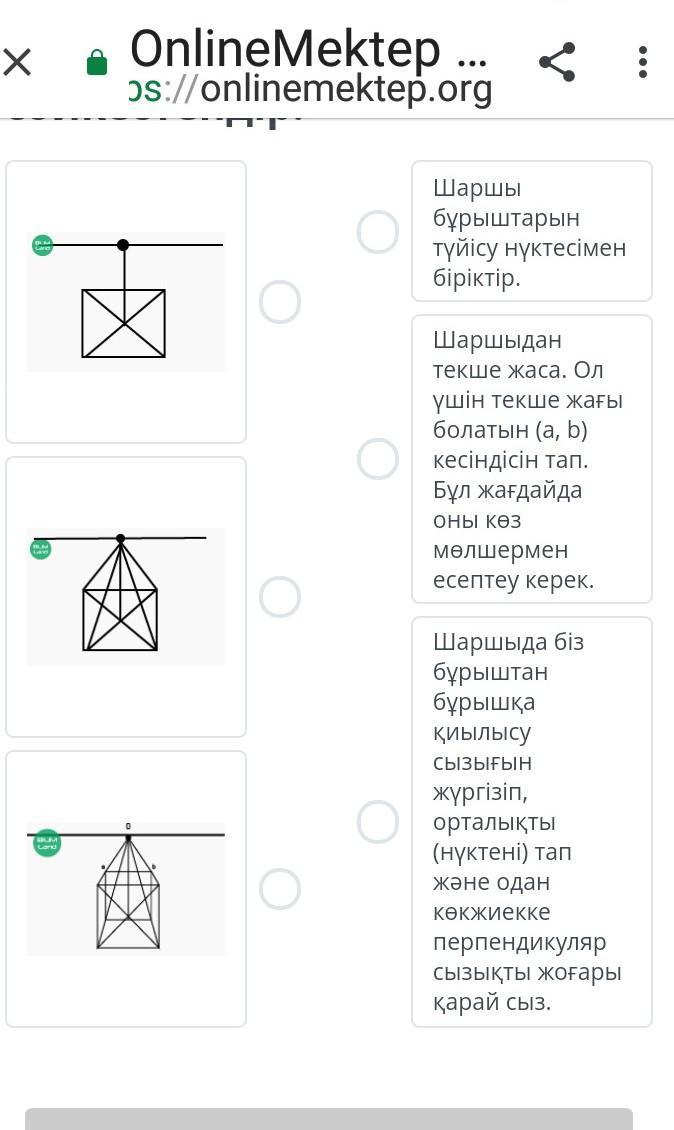The height and width of the screenshot is (1130, 674).
Task: Select radio button beside square-with-diagonals drawing
Action: (x=280, y=302)
